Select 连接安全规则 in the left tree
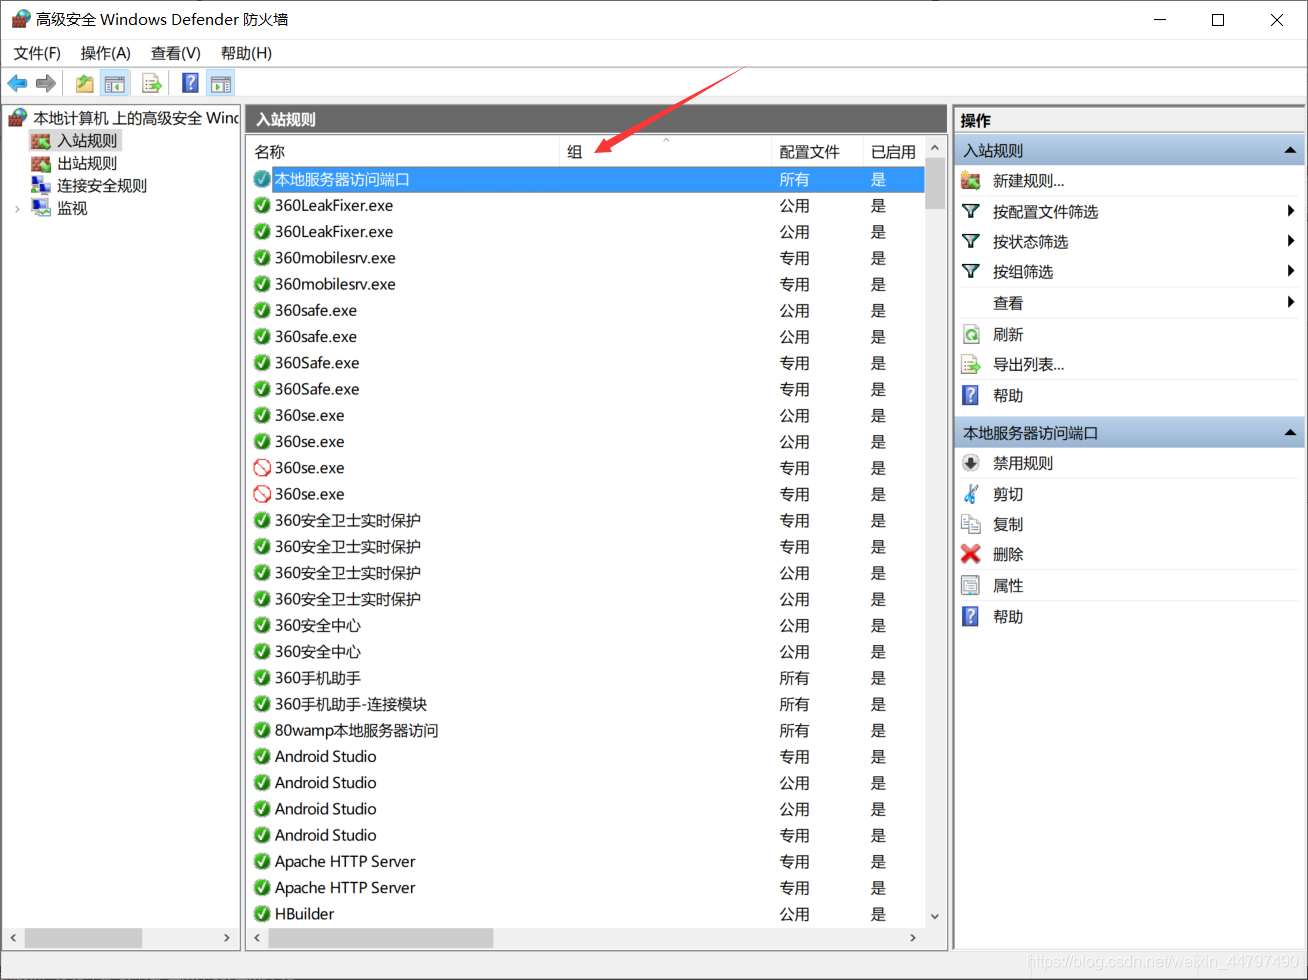The width and height of the screenshot is (1308, 980). tap(102, 186)
